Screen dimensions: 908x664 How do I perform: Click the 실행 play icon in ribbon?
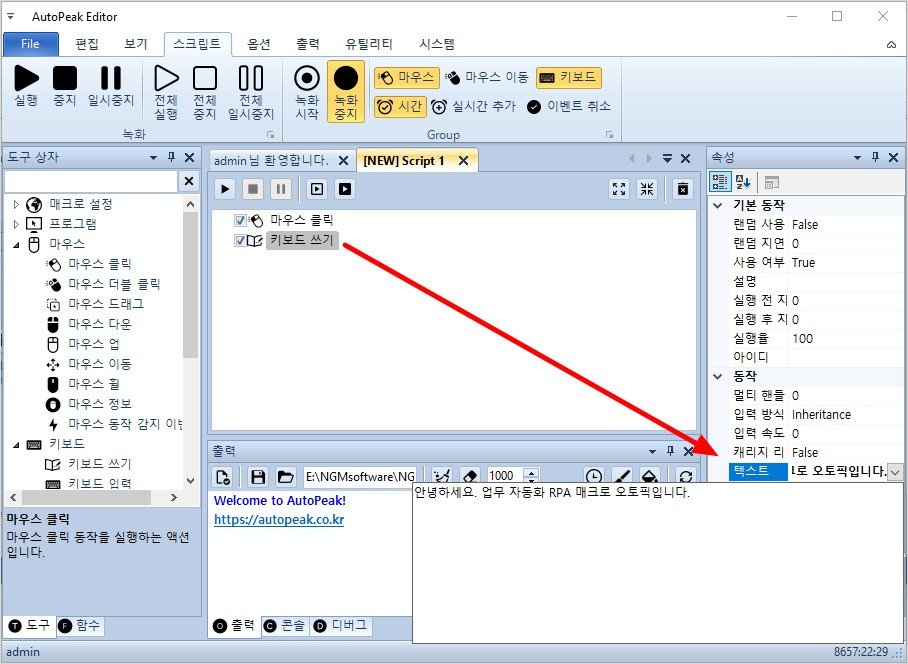click(26, 78)
